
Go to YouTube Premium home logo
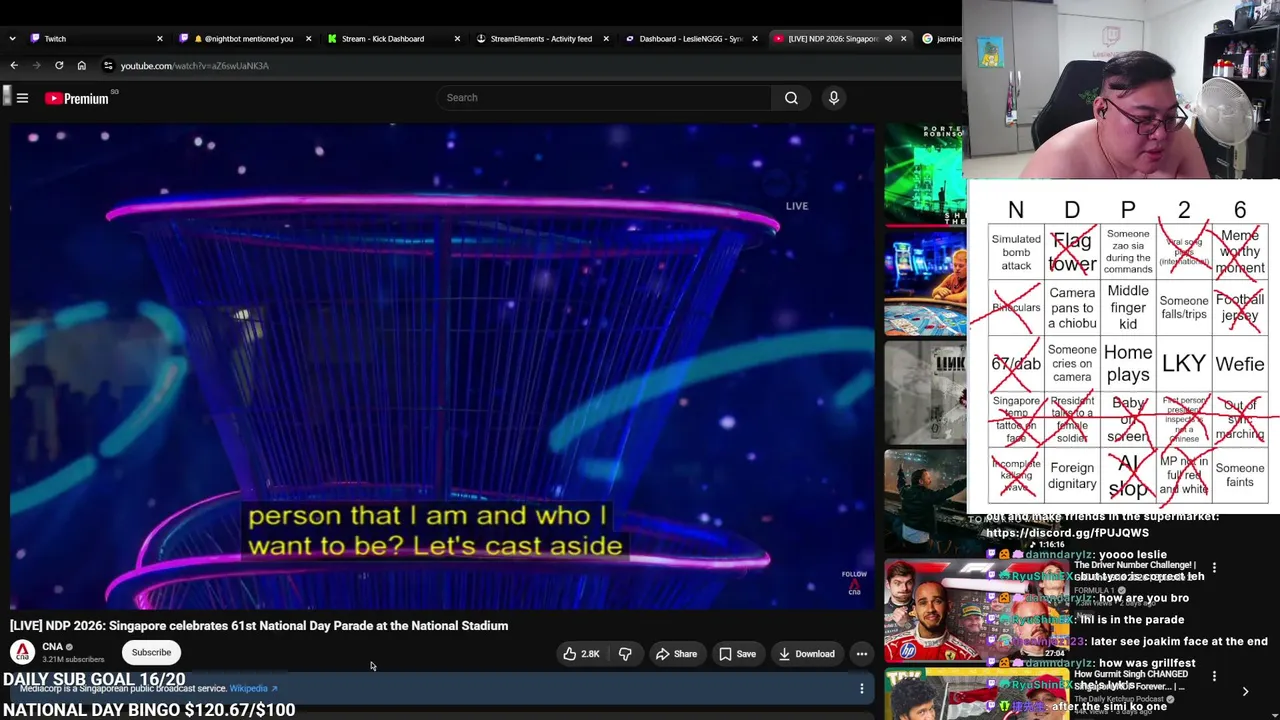(x=77, y=98)
